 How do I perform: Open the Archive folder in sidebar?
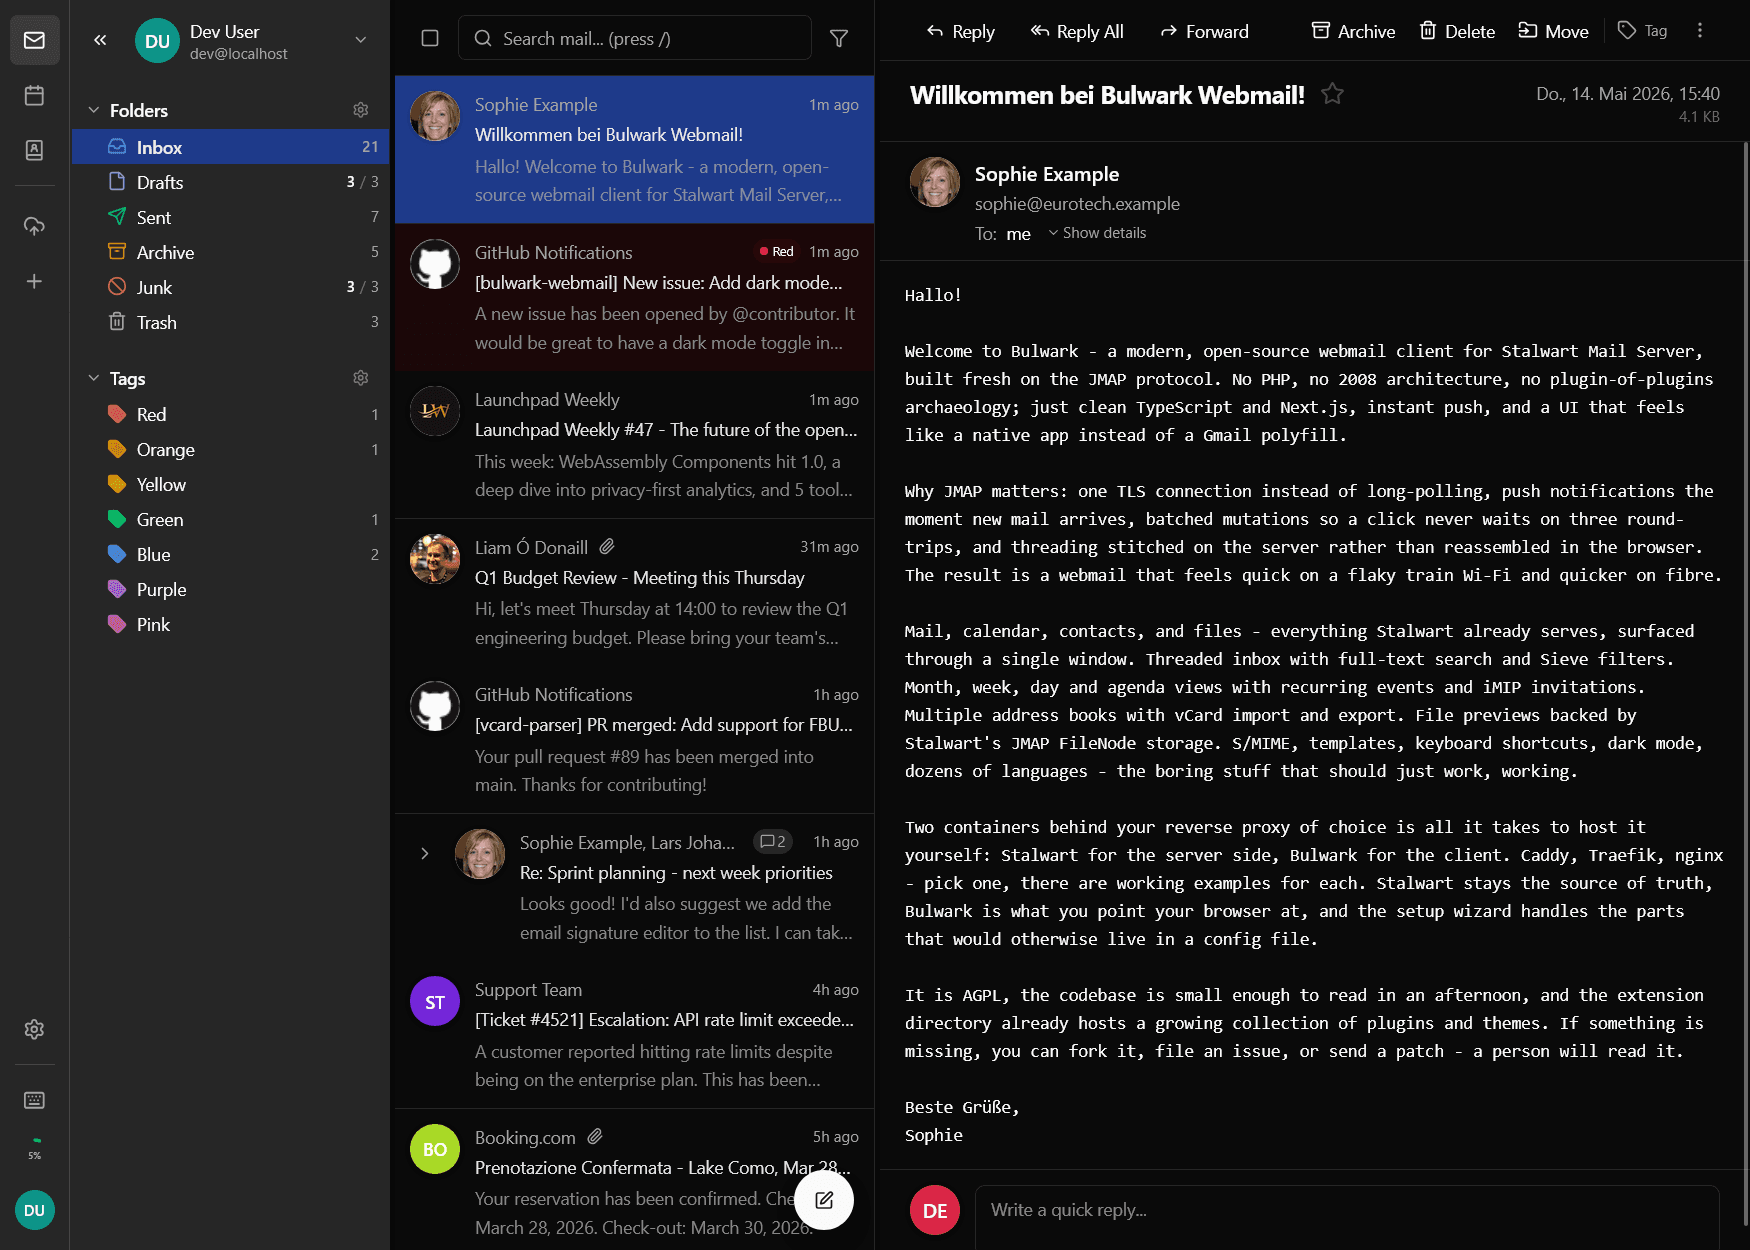(231, 252)
